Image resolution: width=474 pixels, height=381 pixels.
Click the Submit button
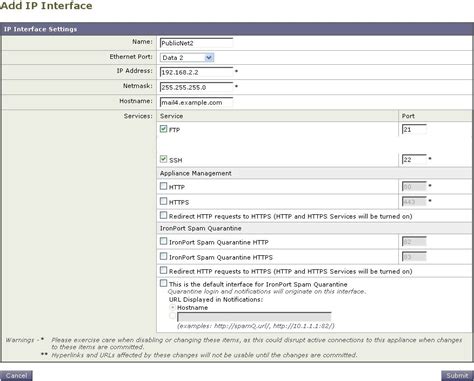point(457,376)
